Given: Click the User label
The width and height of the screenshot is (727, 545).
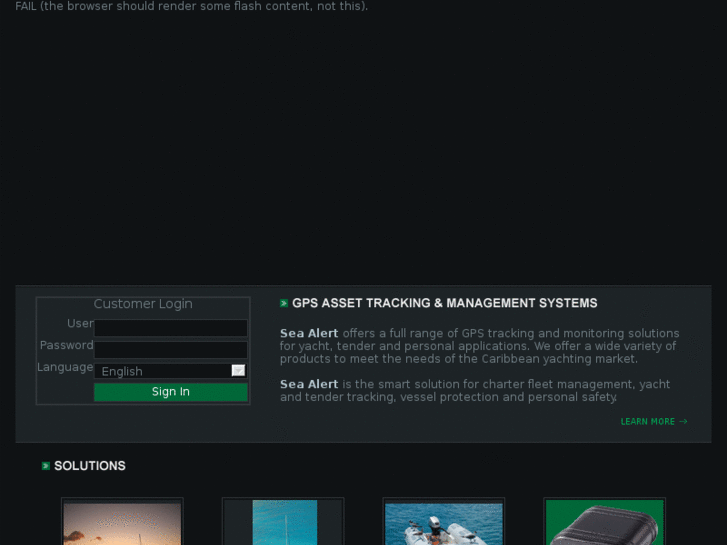Looking at the screenshot, I should tap(80, 323).
